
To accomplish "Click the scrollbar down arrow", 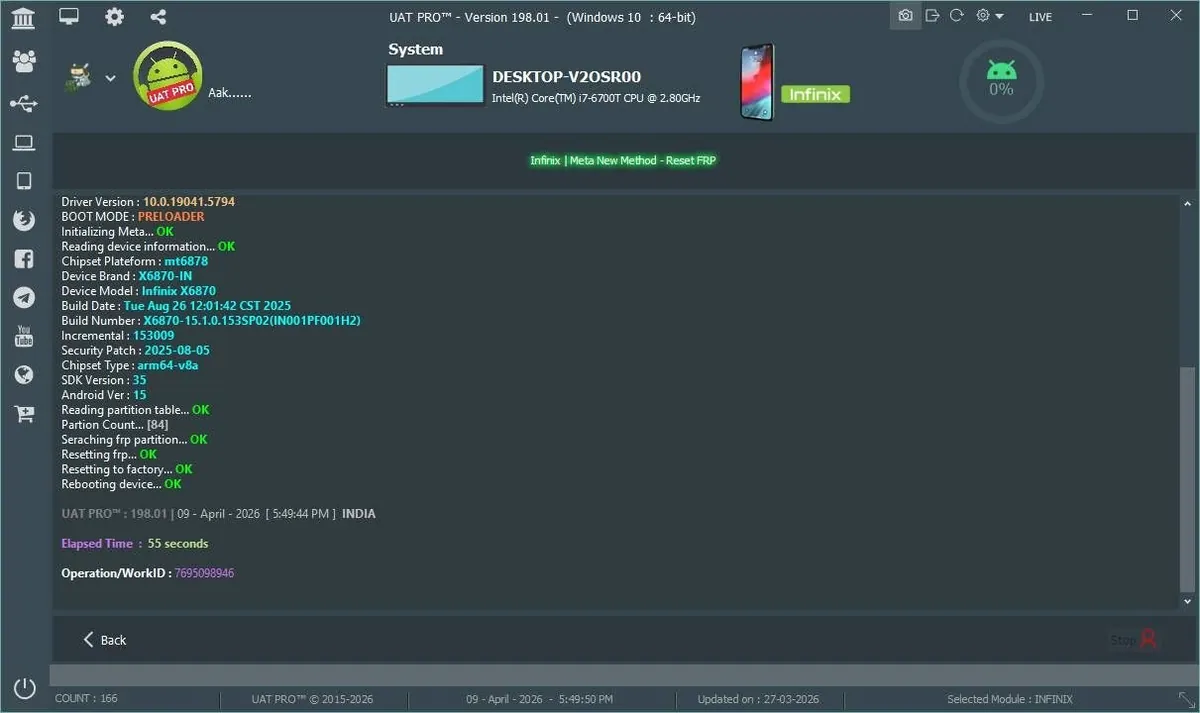I will (x=1187, y=601).
